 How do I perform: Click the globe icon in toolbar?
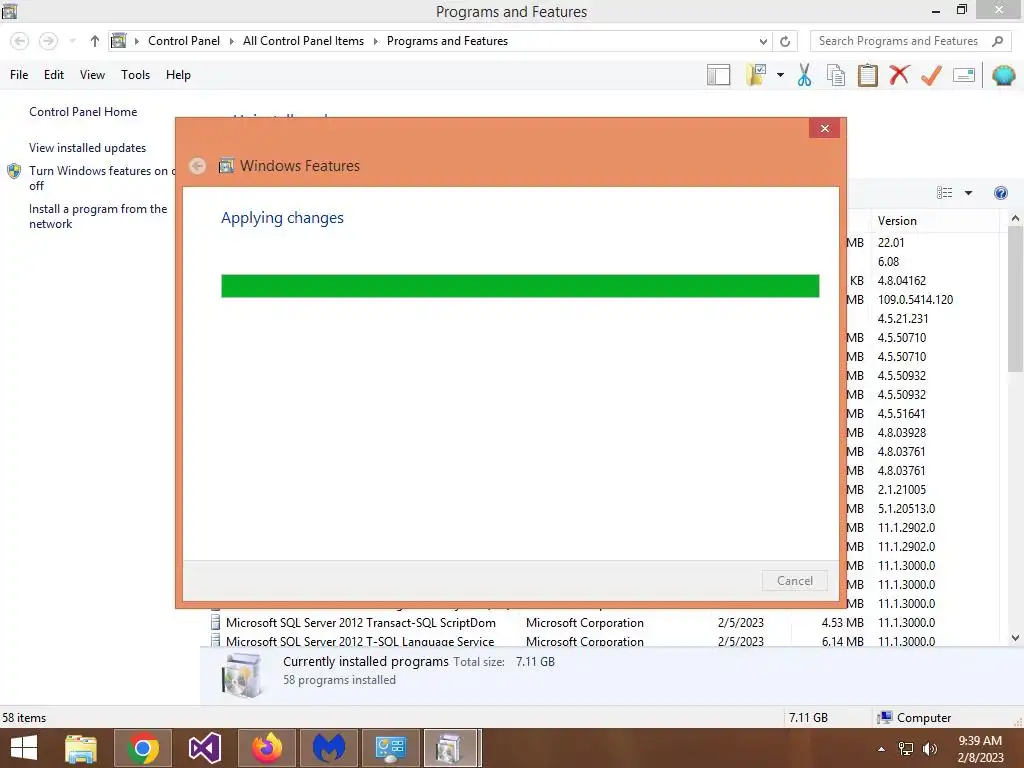(1003, 75)
